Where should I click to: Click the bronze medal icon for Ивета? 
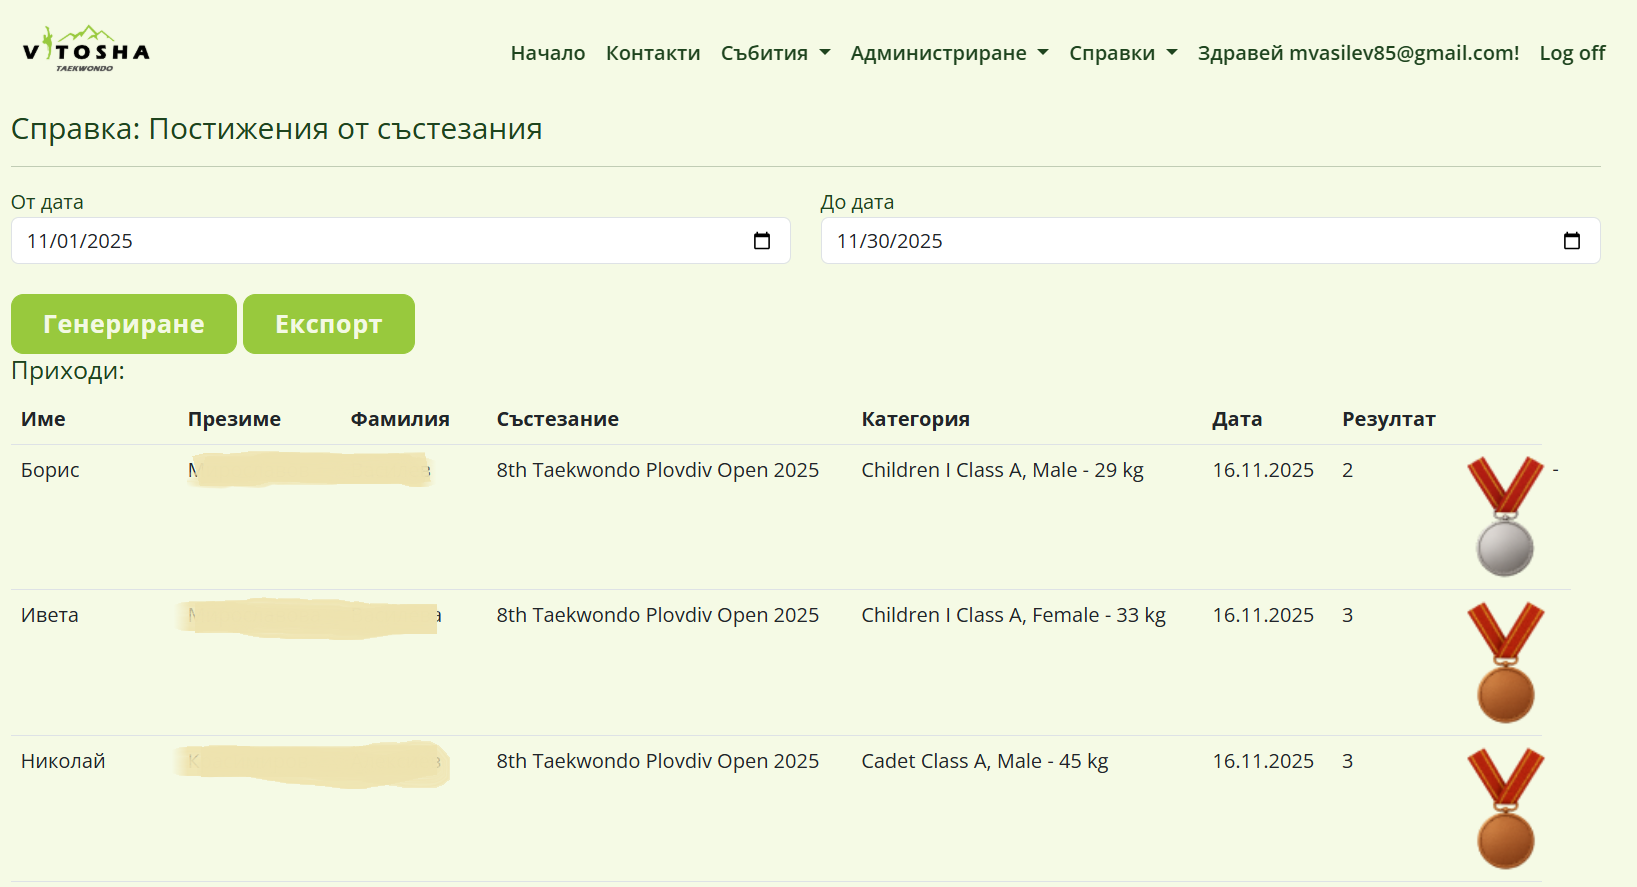1505,662
